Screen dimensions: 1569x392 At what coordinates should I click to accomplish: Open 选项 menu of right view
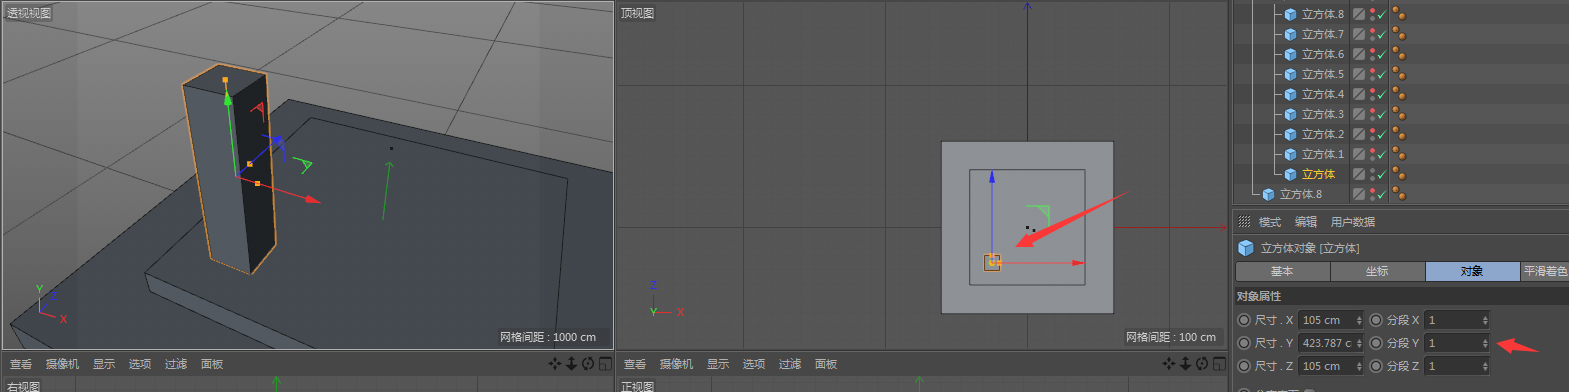click(x=140, y=364)
